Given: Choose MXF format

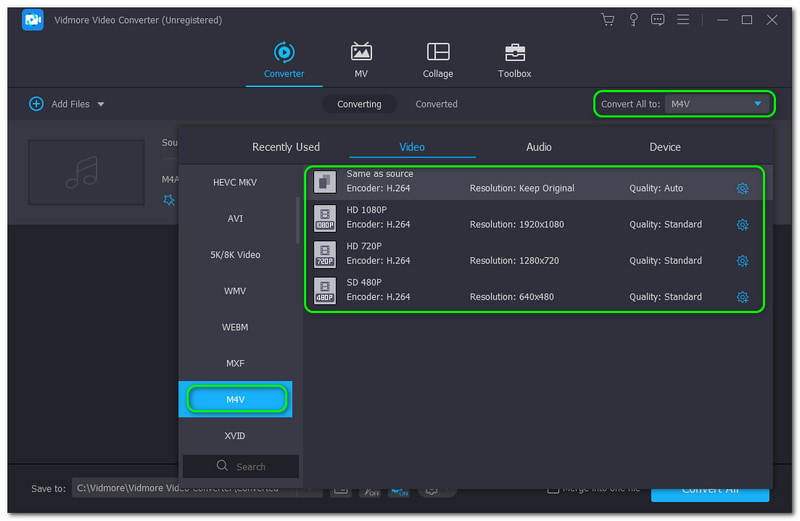Looking at the screenshot, I should 235,364.
